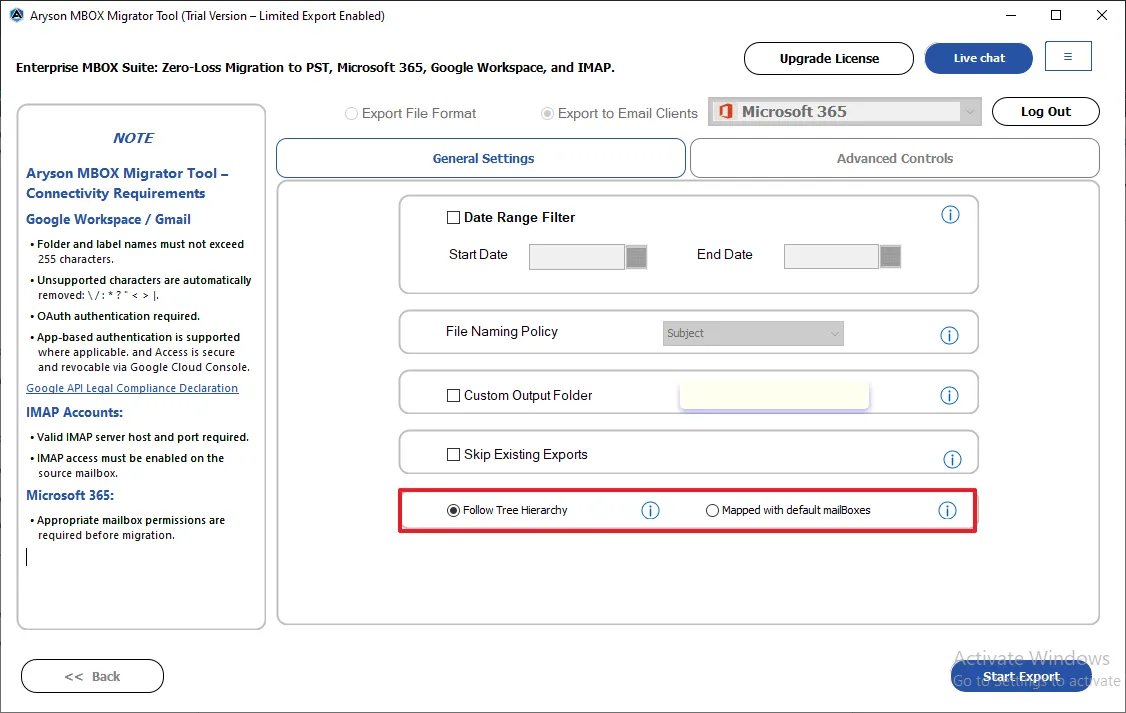The image size is (1126, 713).
Task: Enable the Date Range Filter checkbox
Action: point(453,218)
